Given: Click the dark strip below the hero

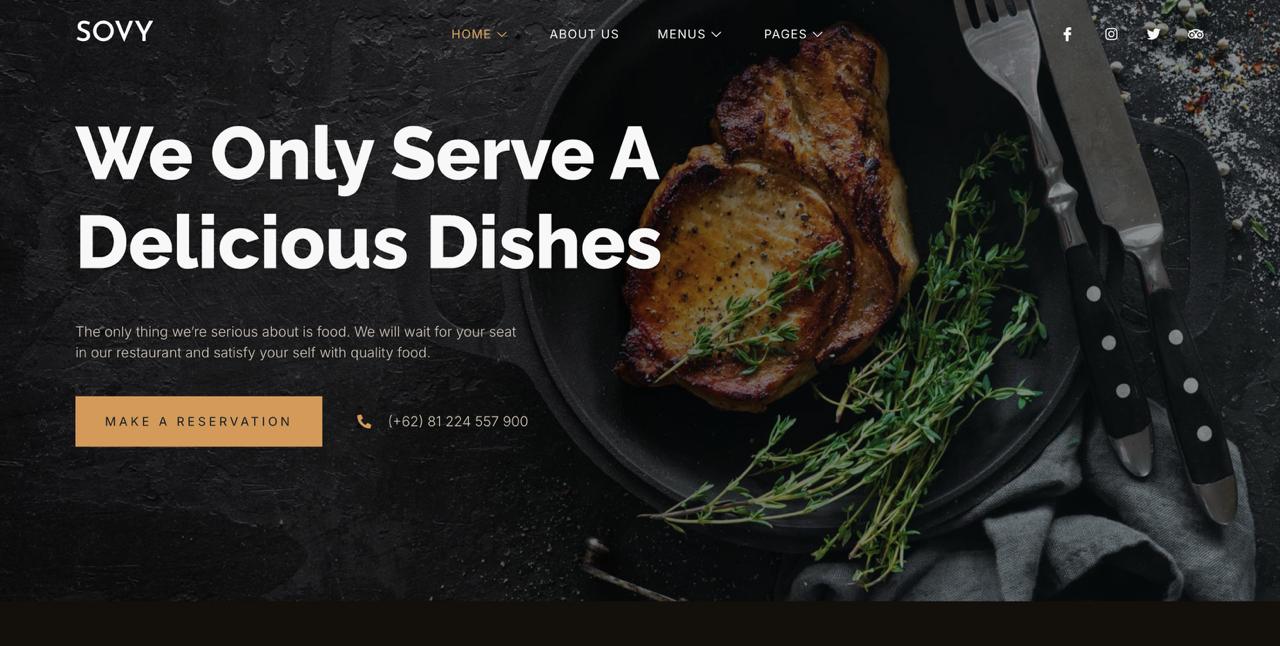Looking at the screenshot, I should click(x=640, y=623).
